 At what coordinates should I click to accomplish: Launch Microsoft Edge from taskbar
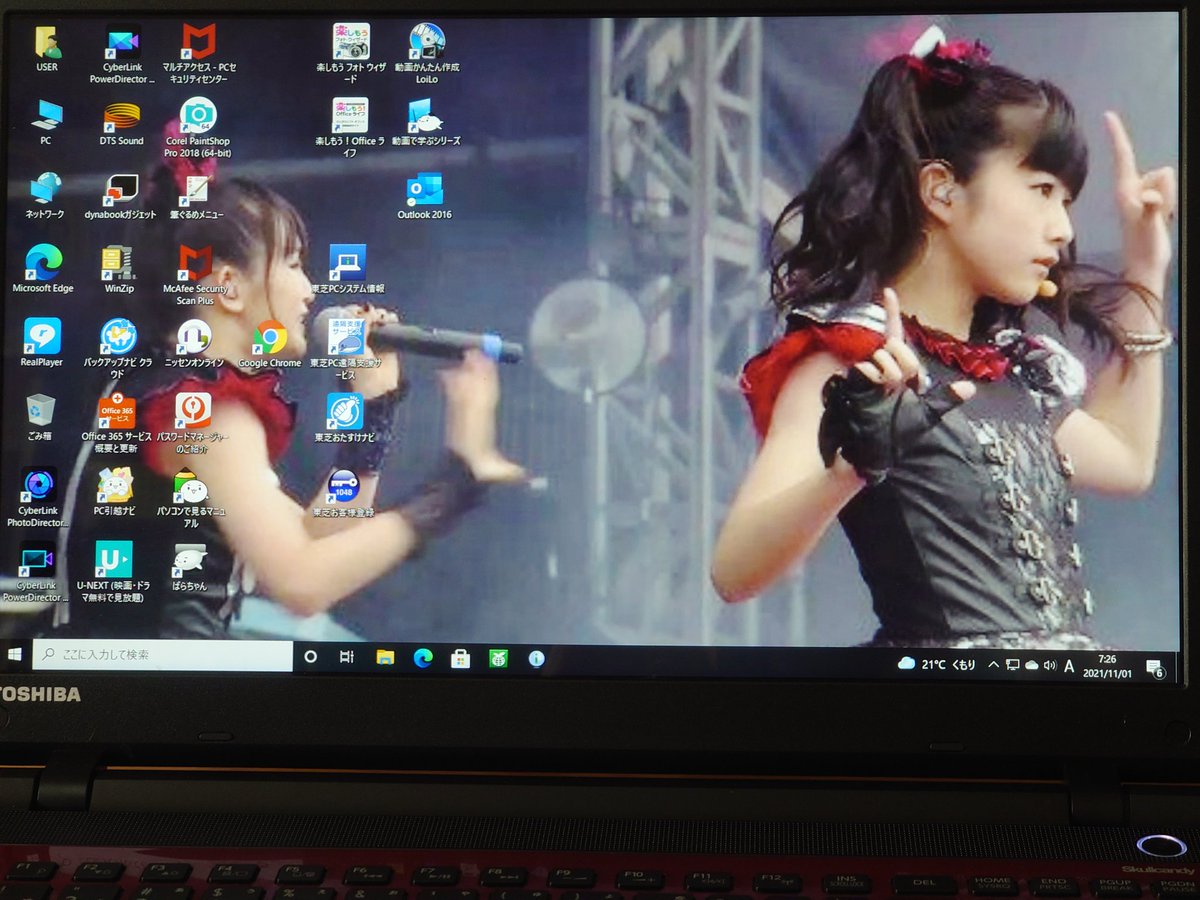pos(423,658)
